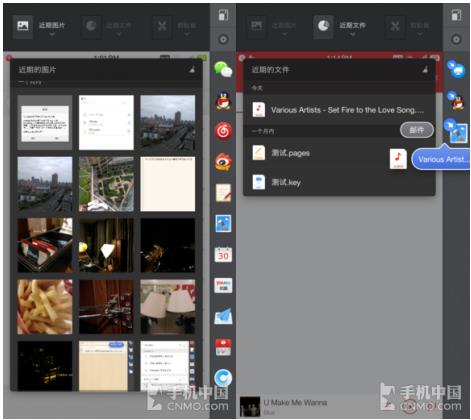Open the Notes app with pencil icon
The image size is (471, 420).
pyautogui.click(x=223, y=193)
